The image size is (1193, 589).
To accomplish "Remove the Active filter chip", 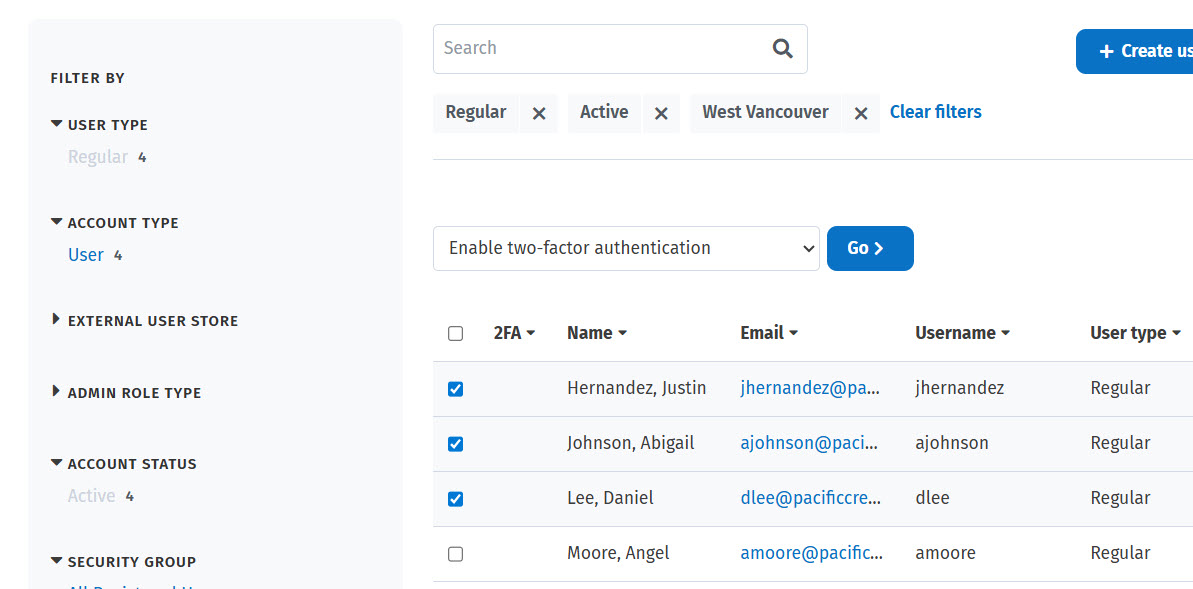I will click(661, 113).
